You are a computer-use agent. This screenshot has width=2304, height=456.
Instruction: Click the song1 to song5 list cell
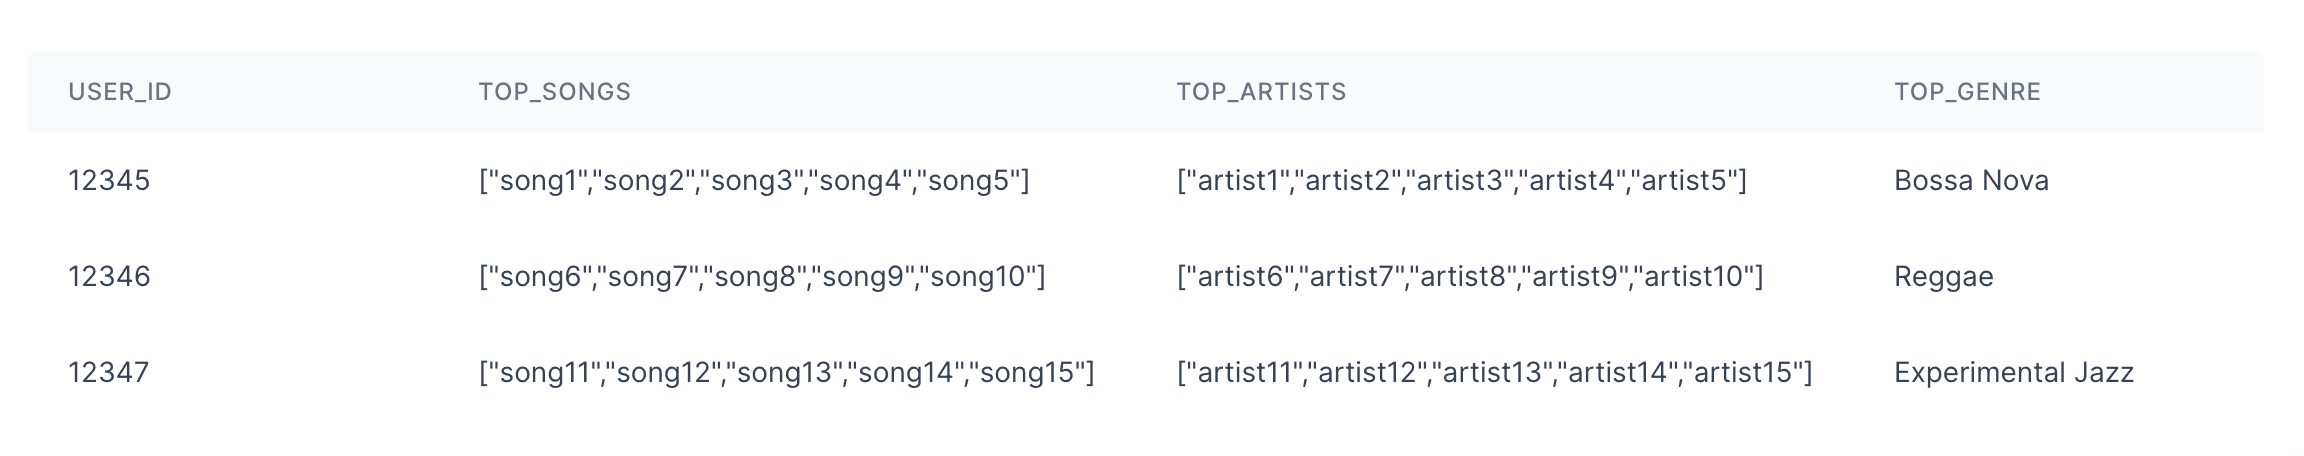point(754,181)
